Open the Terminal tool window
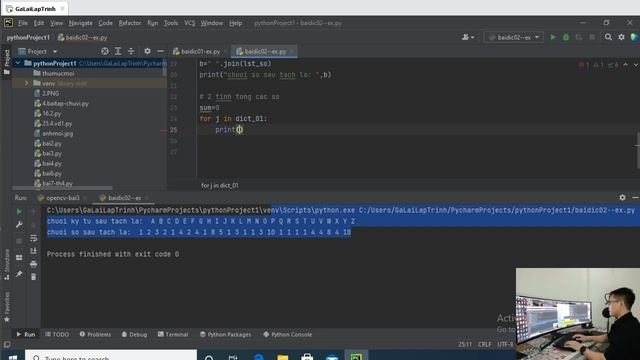 point(173,334)
